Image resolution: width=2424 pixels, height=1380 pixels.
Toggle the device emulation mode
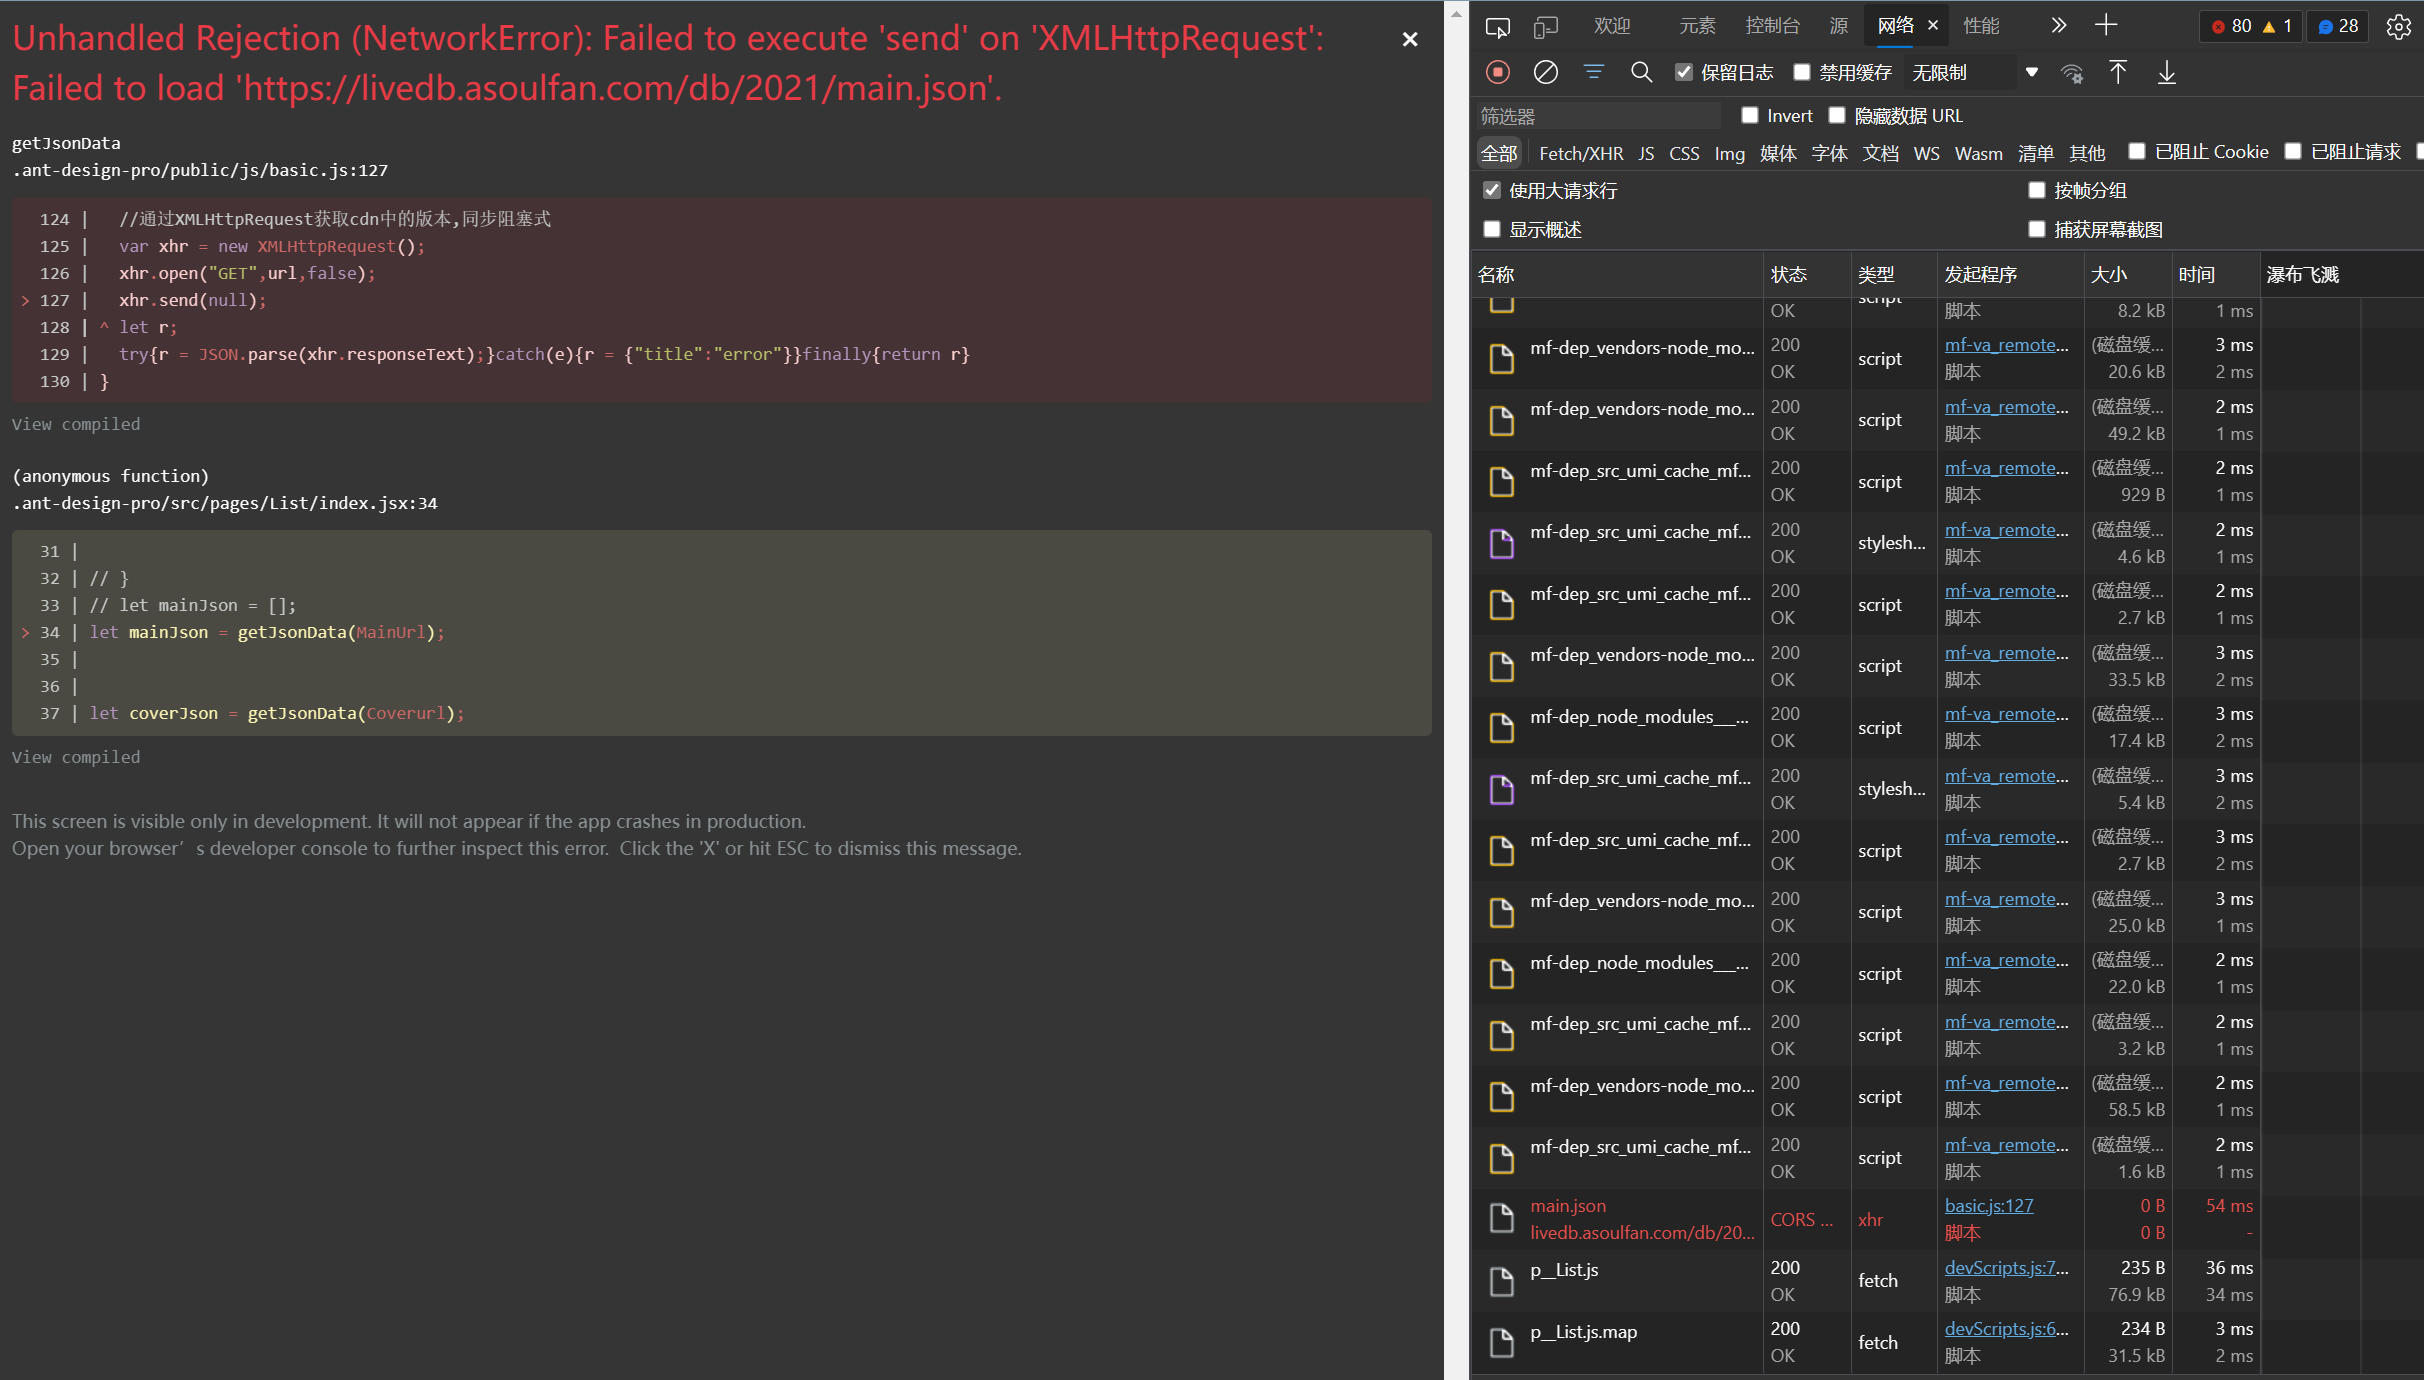[1545, 26]
